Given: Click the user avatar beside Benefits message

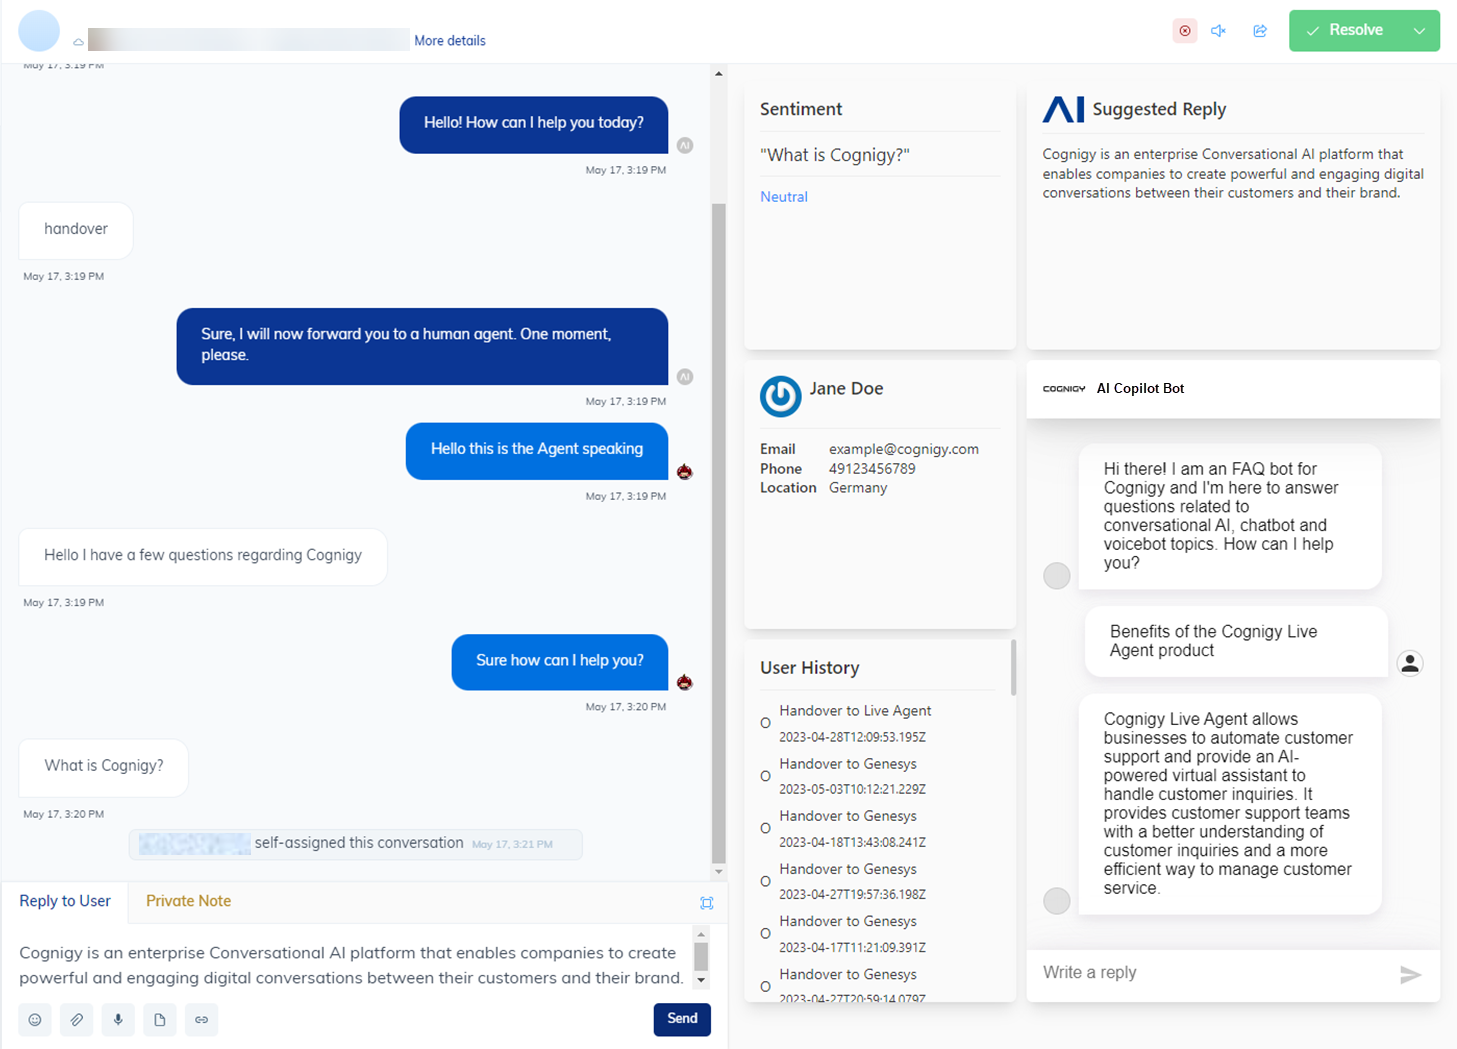Looking at the screenshot, I should tap(1410, 663).
